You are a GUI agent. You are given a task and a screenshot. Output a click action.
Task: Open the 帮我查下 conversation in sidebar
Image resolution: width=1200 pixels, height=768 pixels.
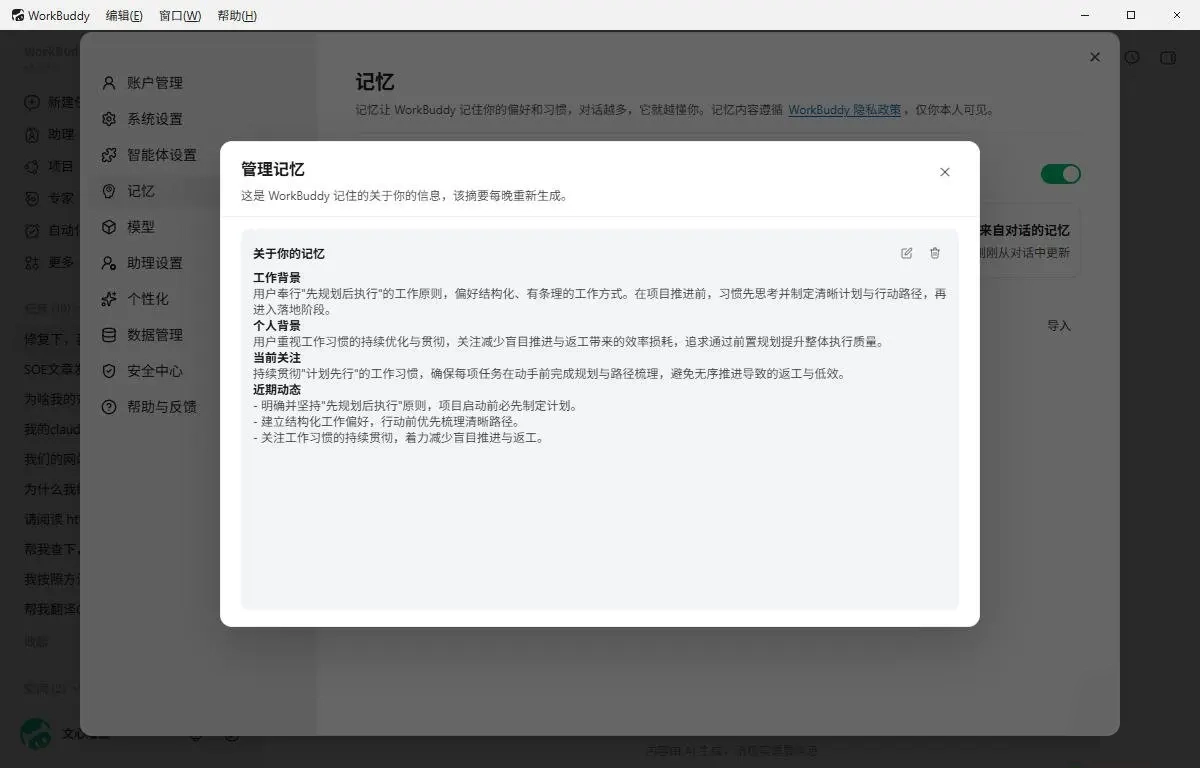(52, 549)
